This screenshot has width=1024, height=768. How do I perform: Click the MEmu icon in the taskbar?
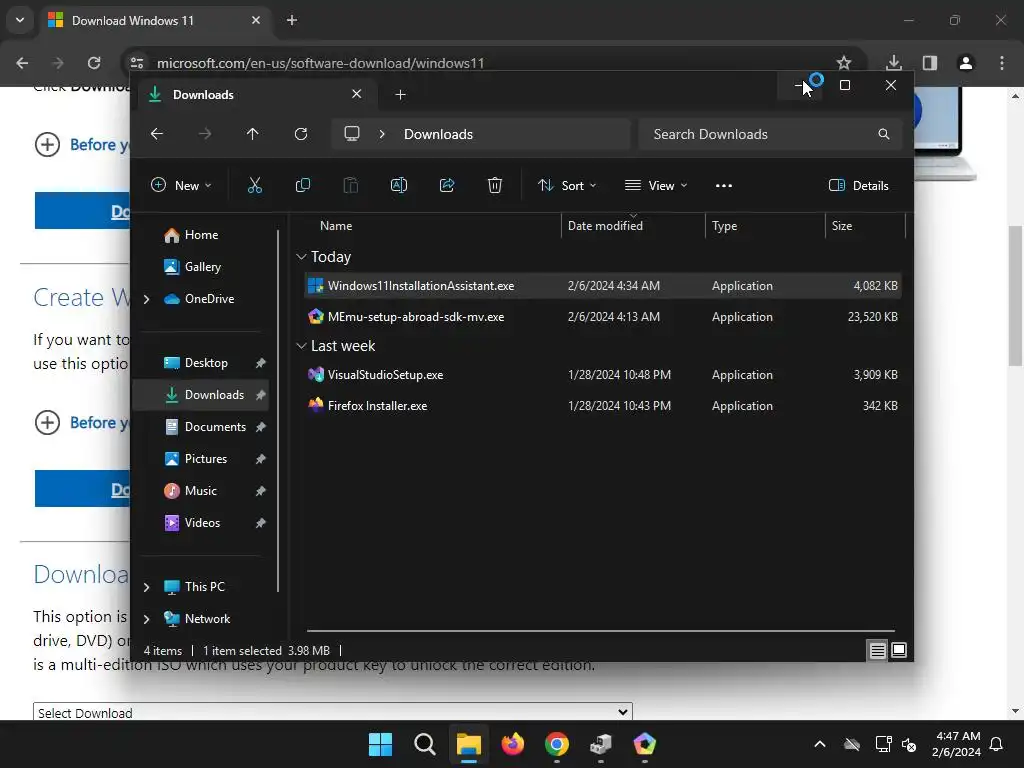(x=645, y=744)
